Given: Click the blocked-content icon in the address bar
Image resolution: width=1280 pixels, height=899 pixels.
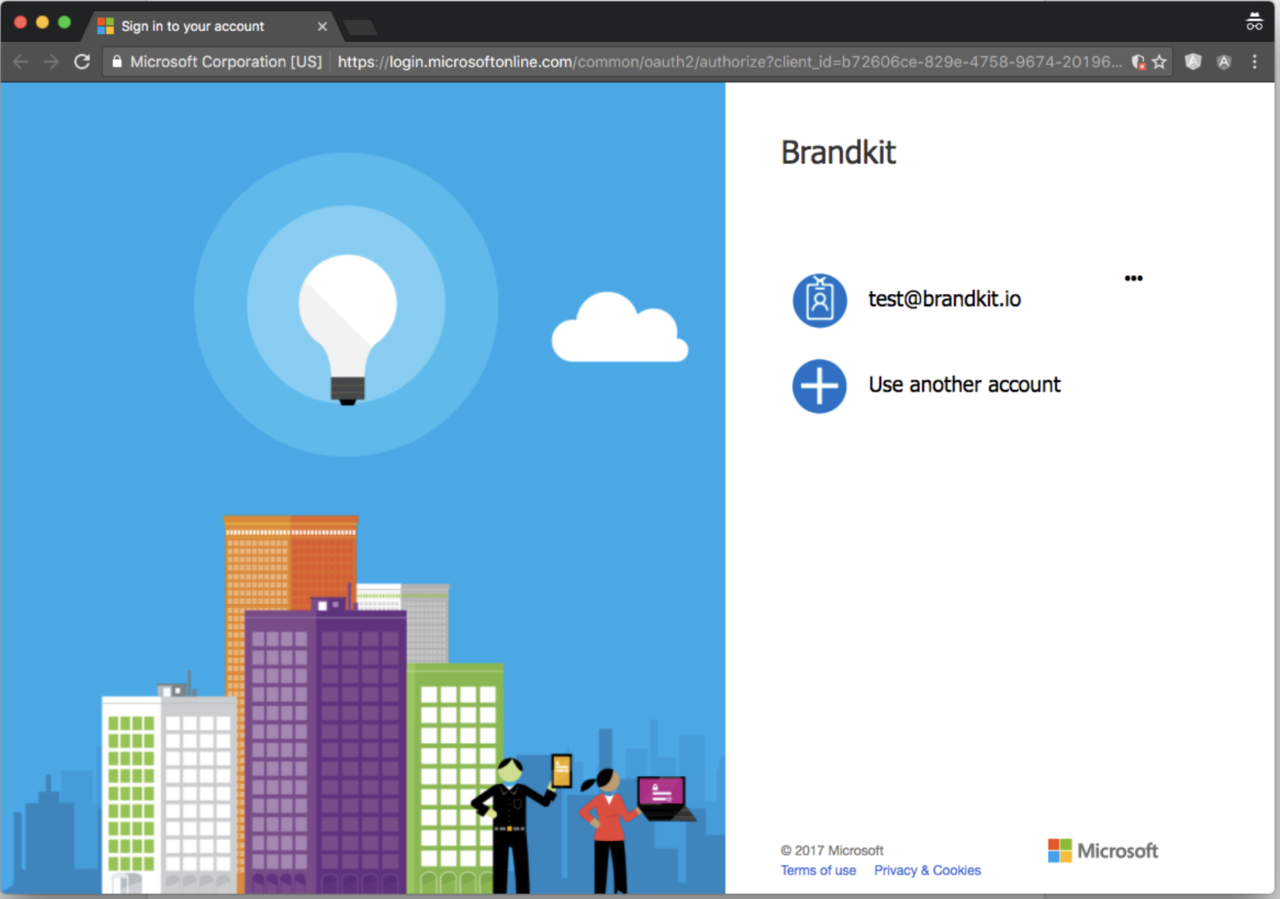Looking at the screenshot, I should (x=1138, y=62).
